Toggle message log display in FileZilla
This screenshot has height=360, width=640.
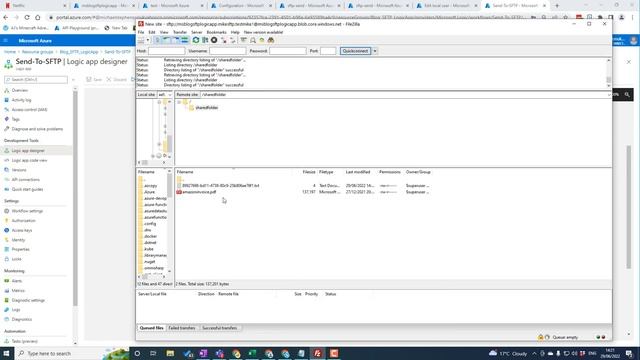tap(158, 40)
